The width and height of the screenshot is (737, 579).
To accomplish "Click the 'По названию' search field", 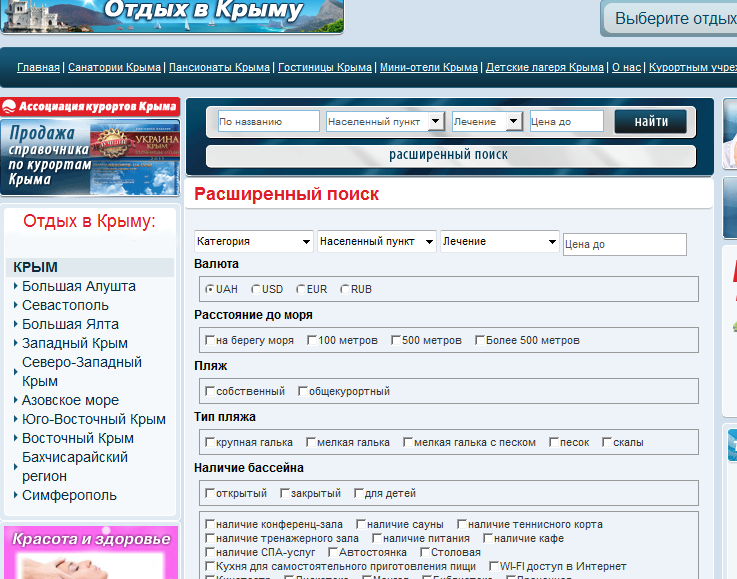I will click(268, 121).
